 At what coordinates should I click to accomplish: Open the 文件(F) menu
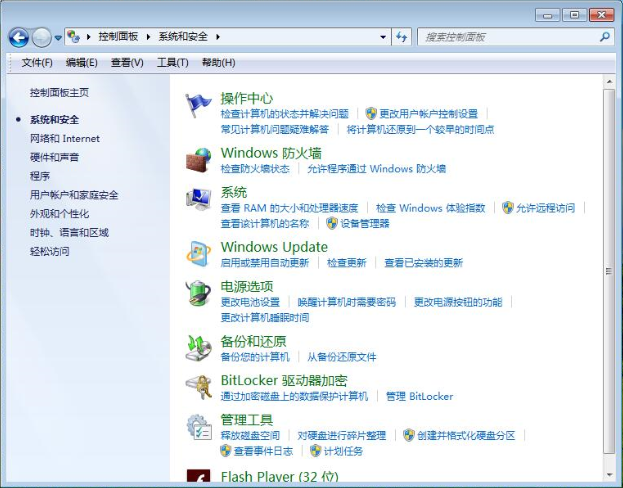click(x=37, y=63)
